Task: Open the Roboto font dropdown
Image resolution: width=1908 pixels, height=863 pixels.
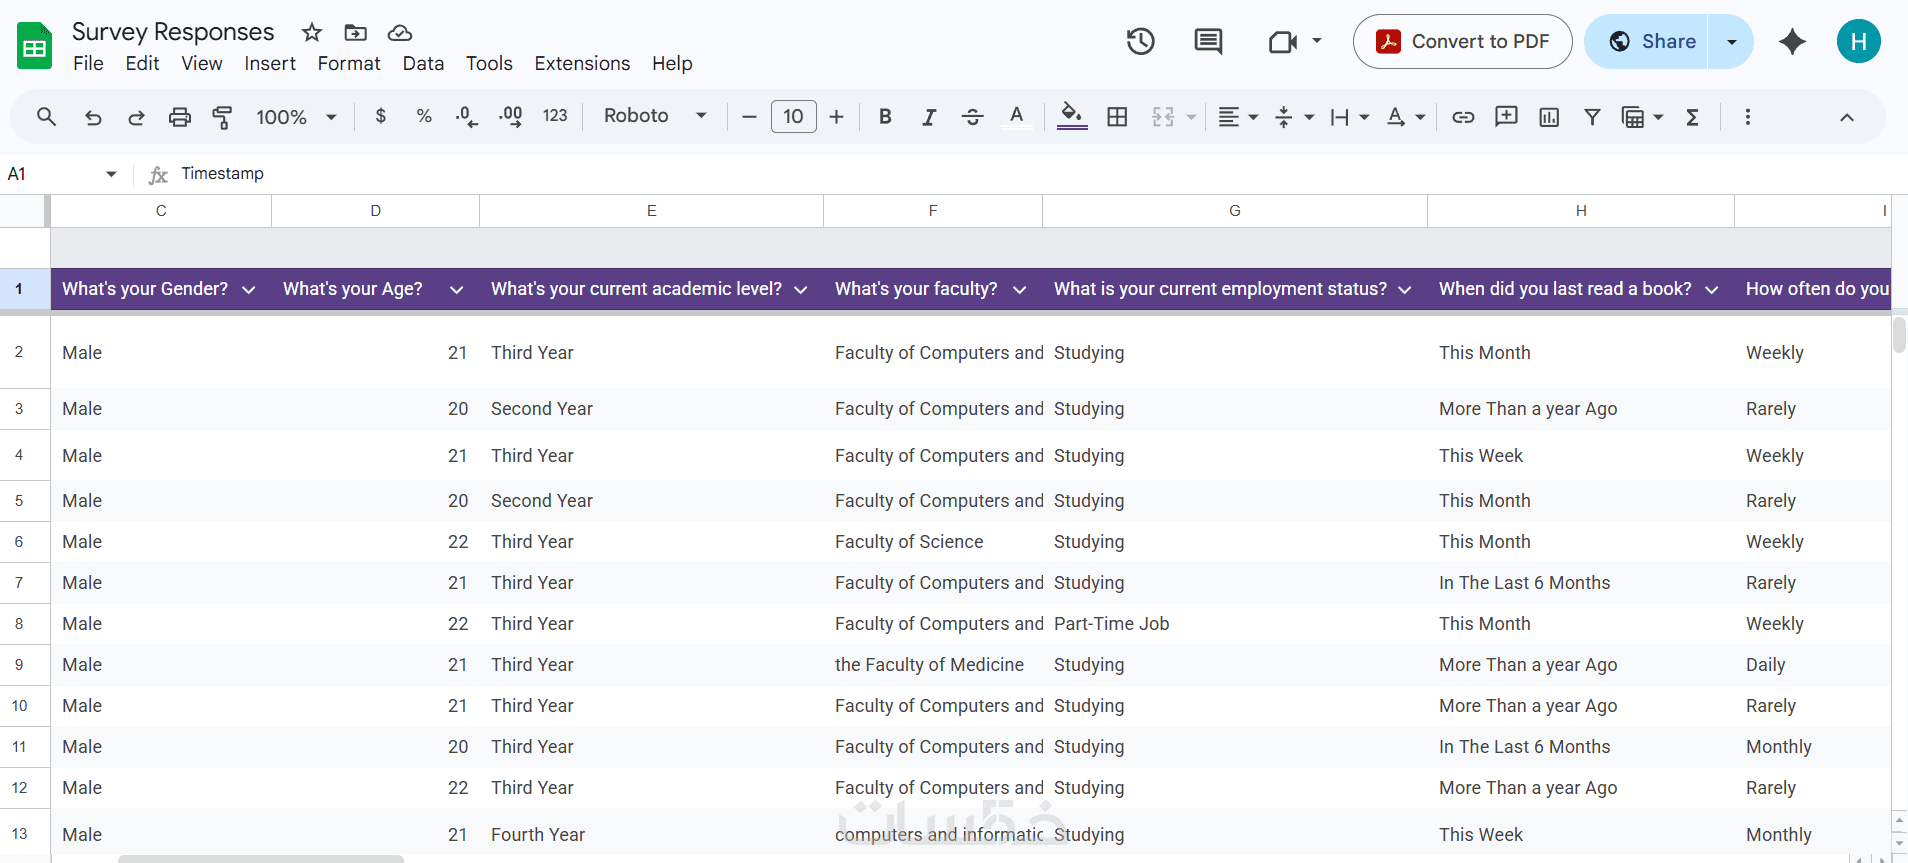Action: pos(655,116)
